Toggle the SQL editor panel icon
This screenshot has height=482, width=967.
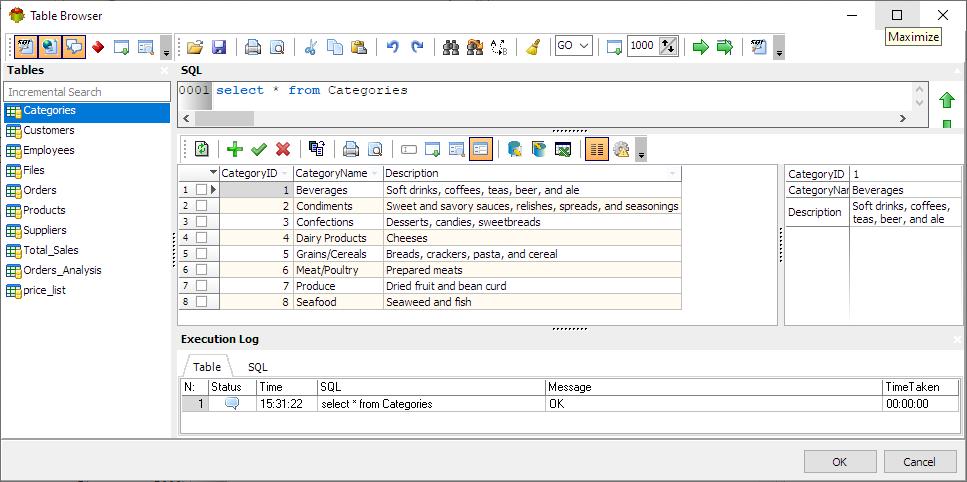click(25, 47)
